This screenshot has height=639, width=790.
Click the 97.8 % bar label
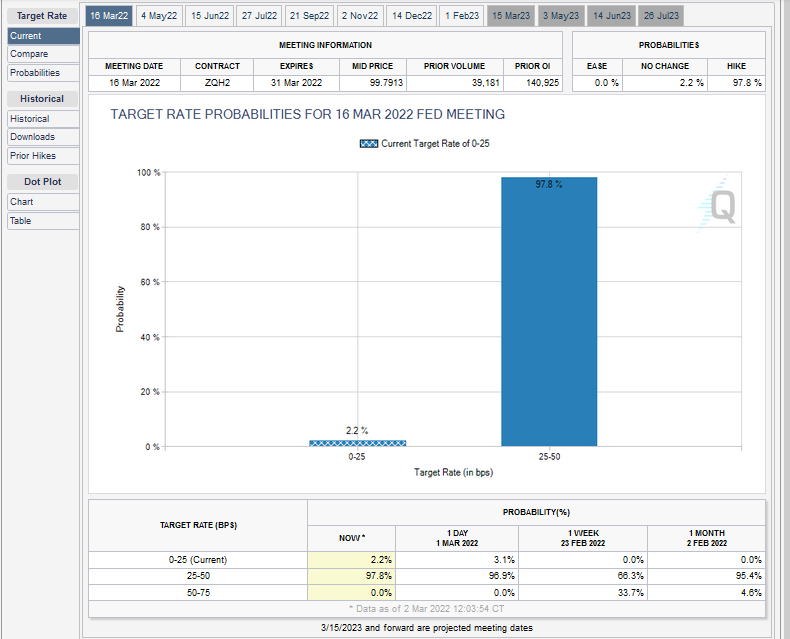click(x=549, y=184)
